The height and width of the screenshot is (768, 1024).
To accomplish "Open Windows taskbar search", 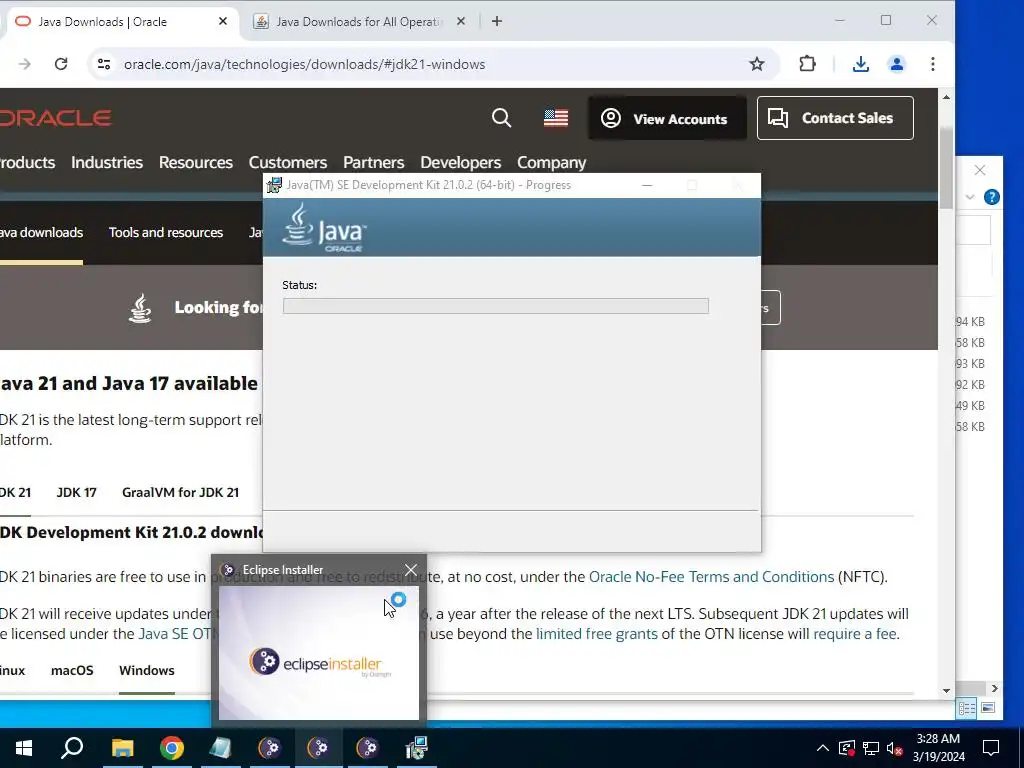I will [72, 748].
